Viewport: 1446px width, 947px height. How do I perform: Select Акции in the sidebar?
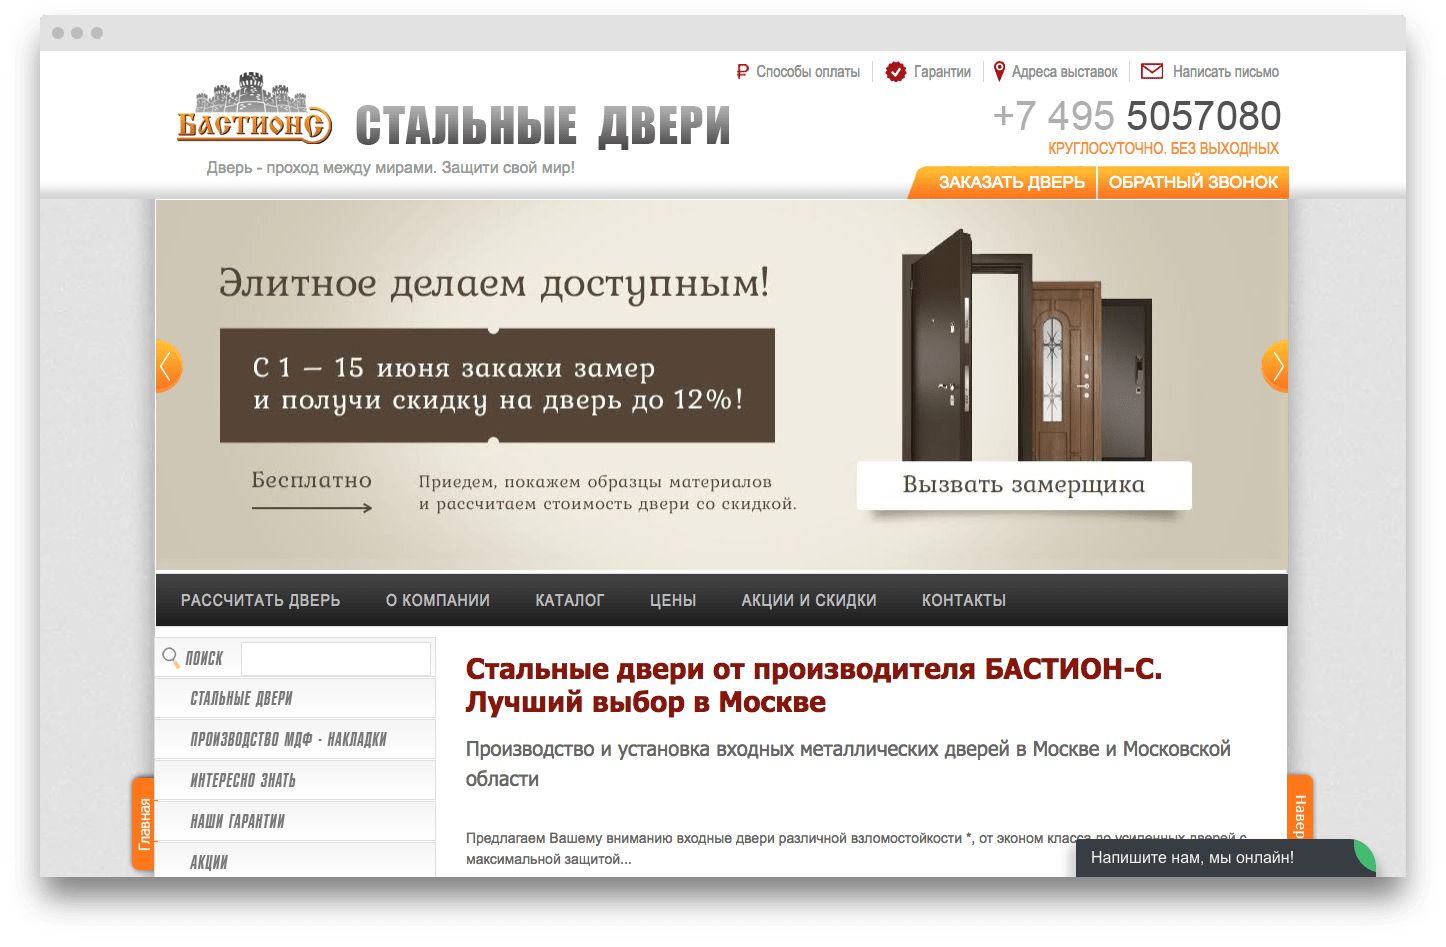(295, 860)
